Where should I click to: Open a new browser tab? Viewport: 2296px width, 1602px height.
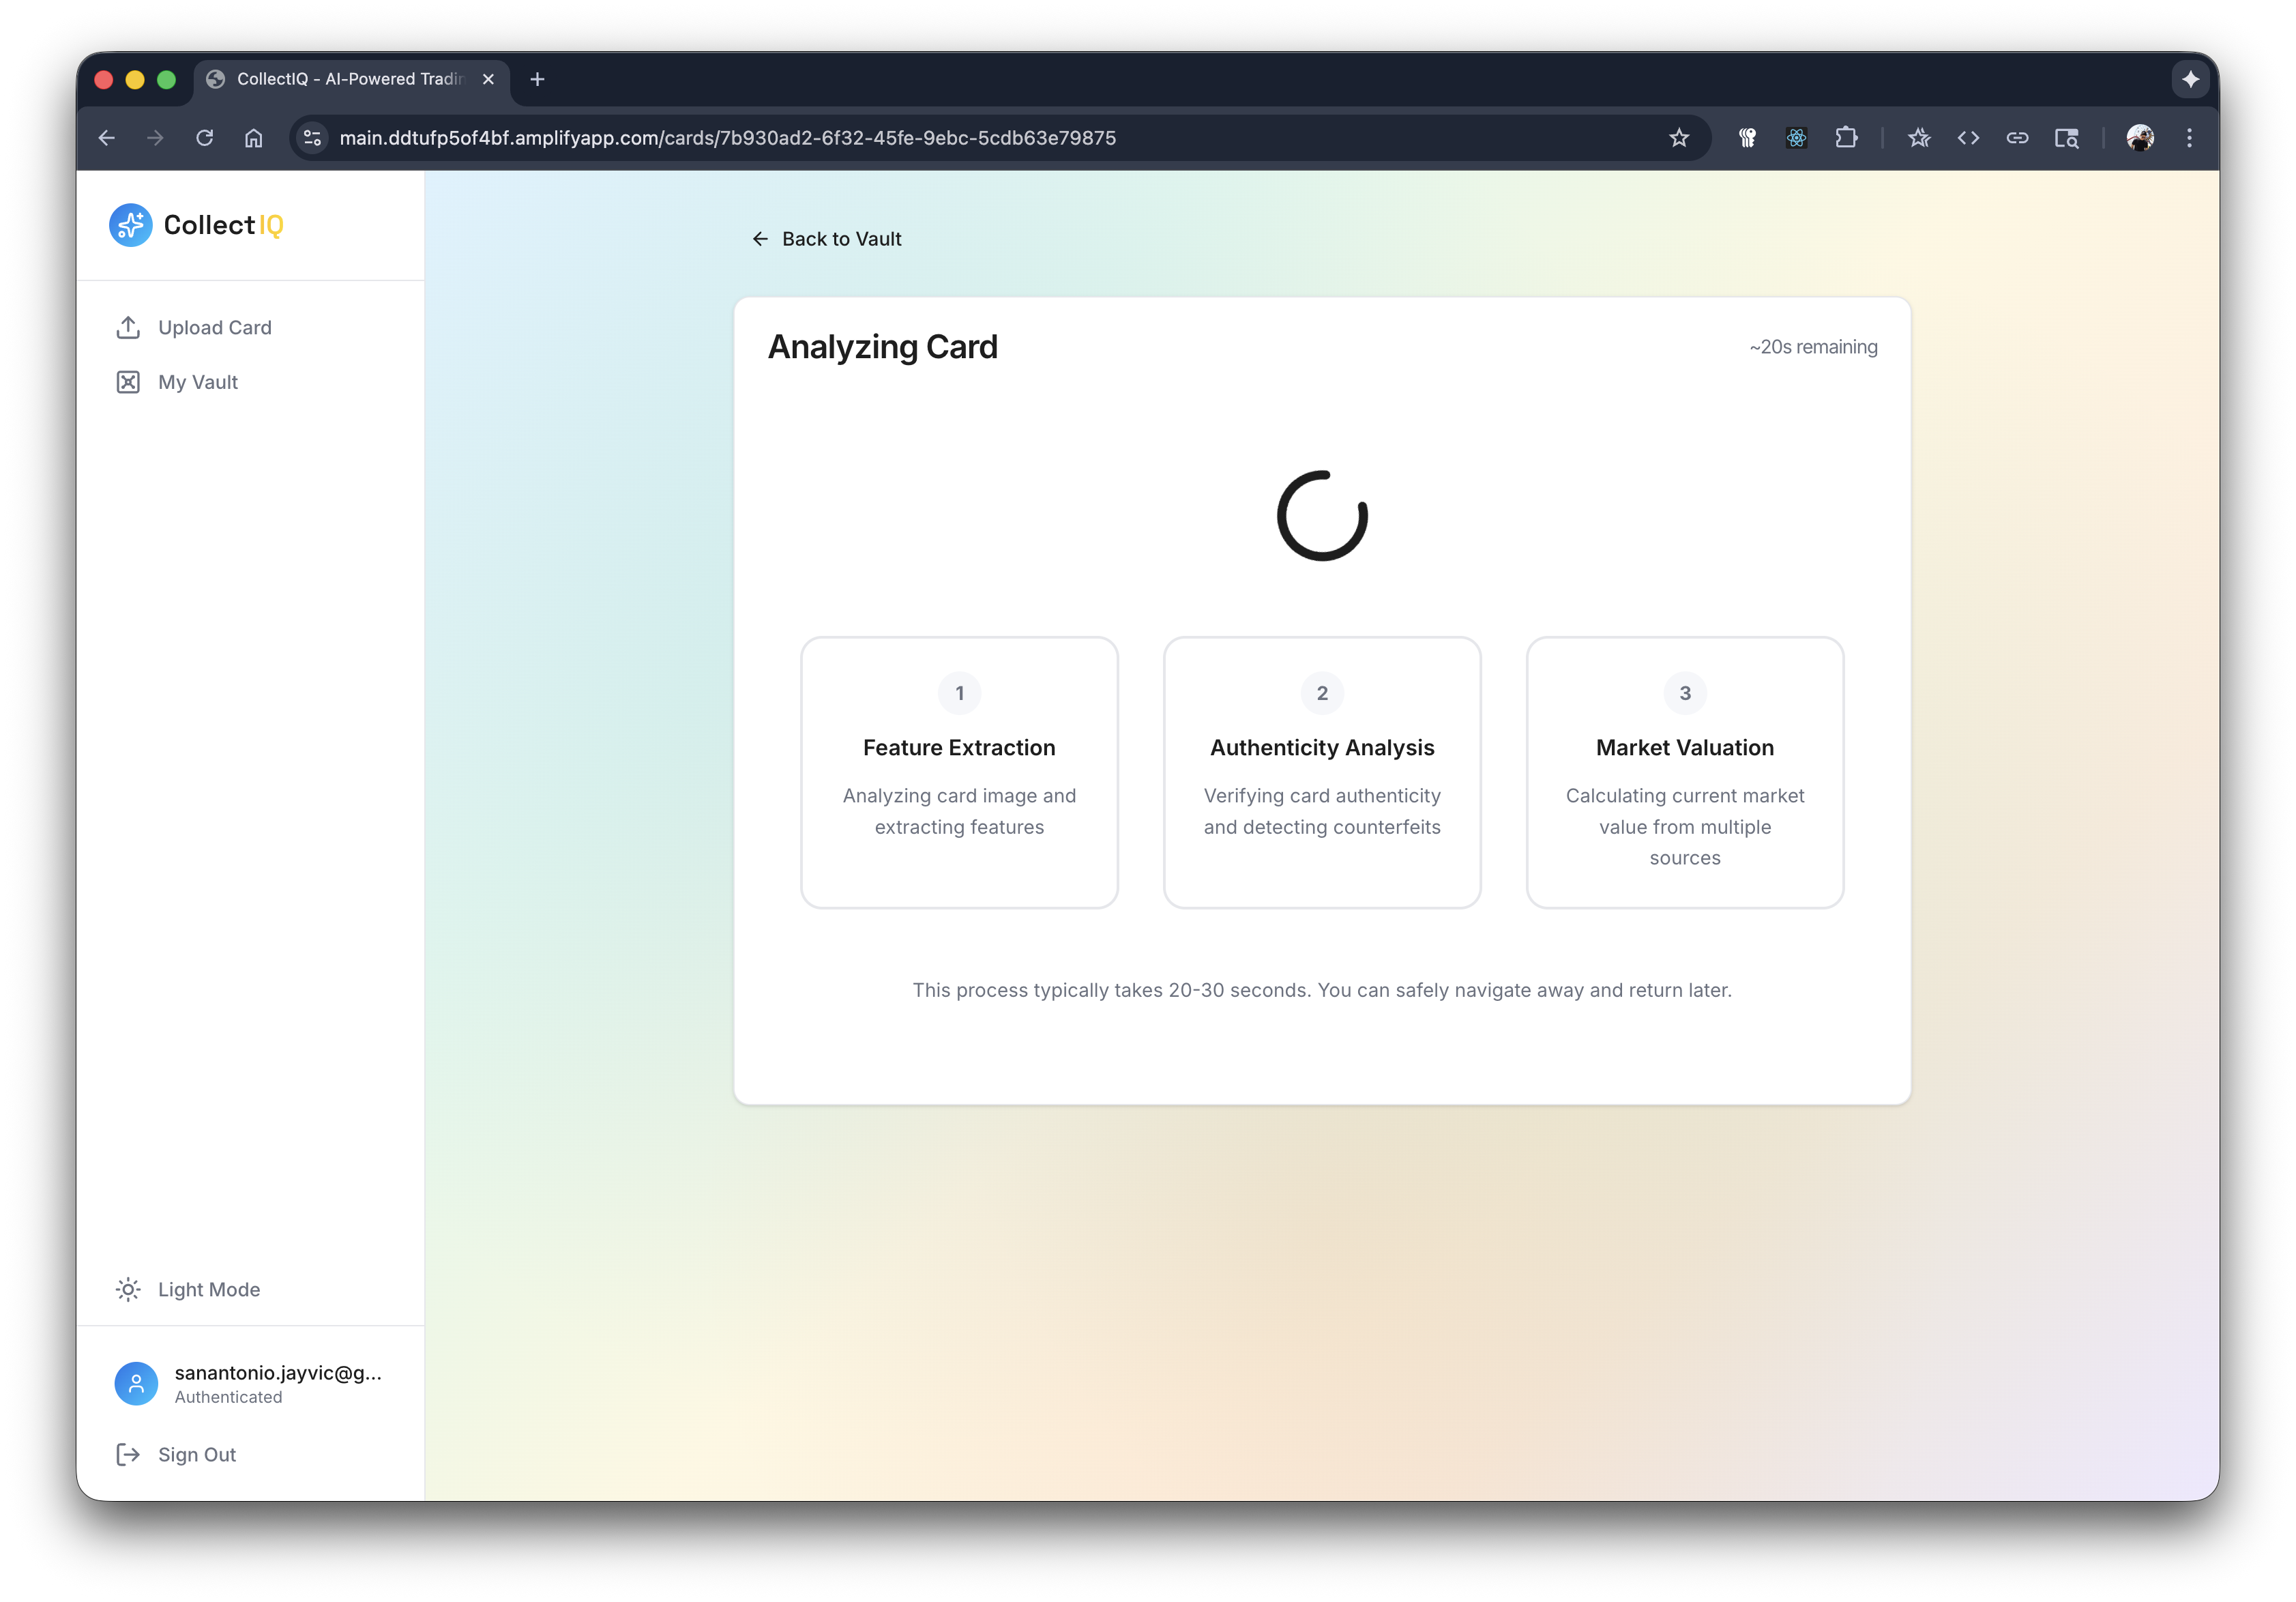(537, 79)
